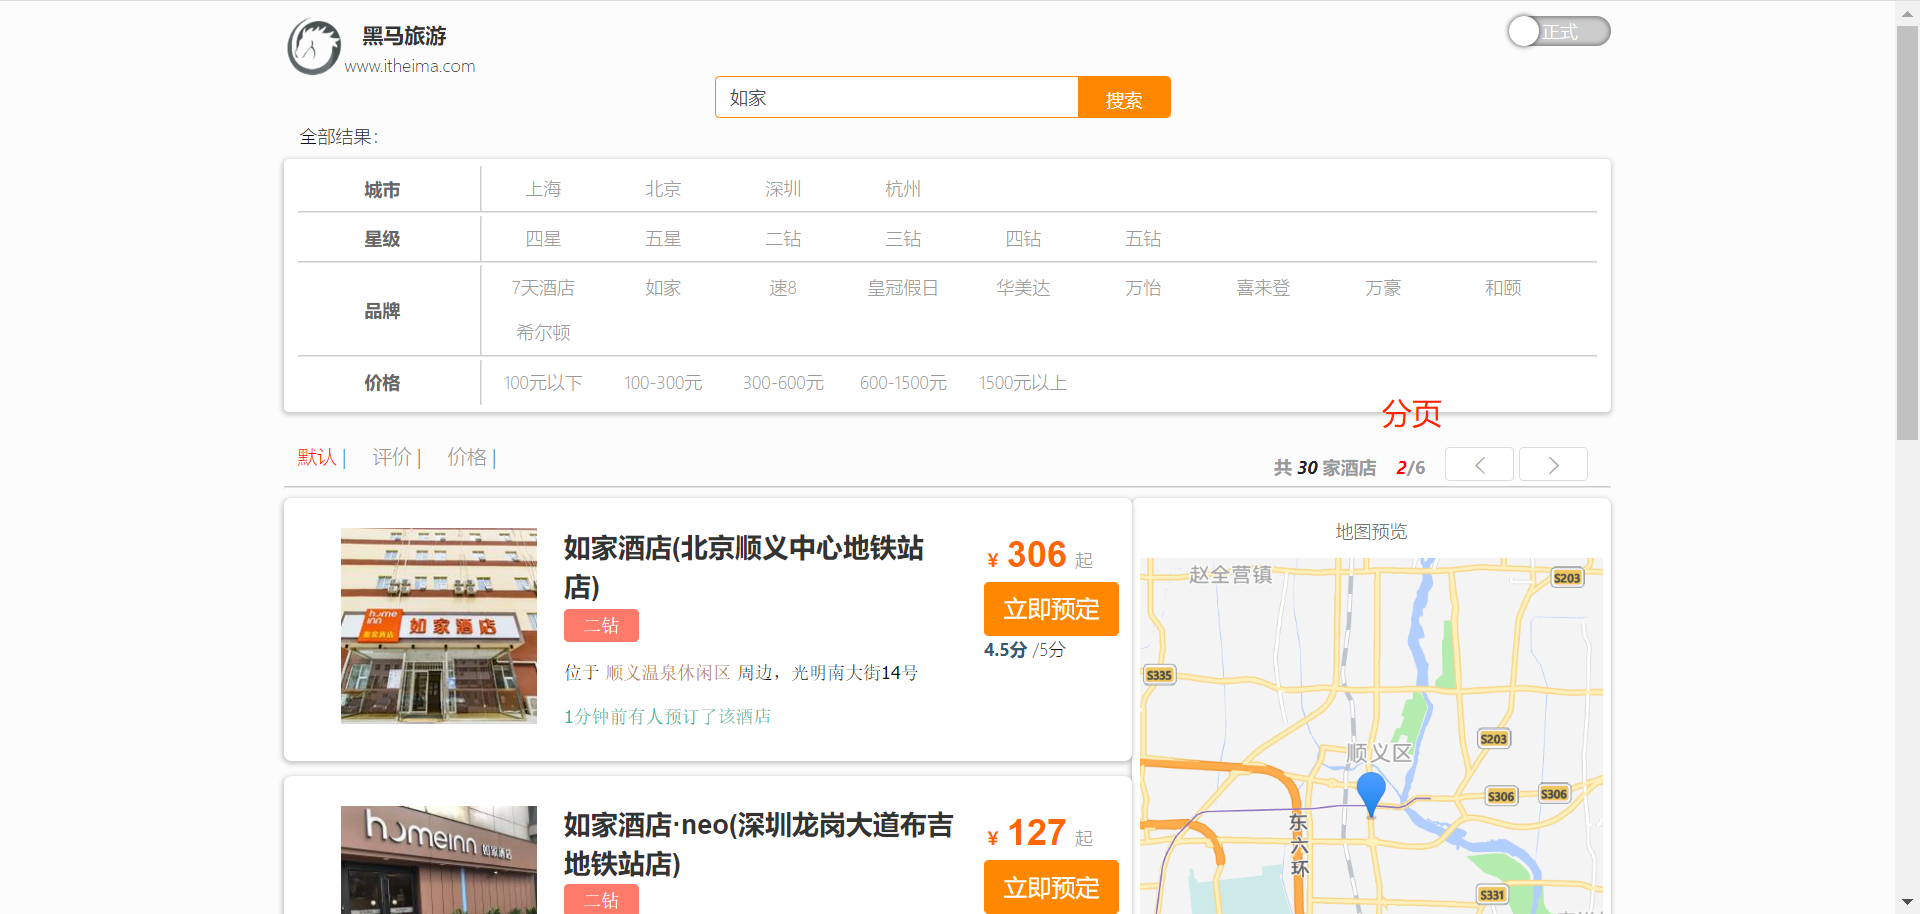Choose brand 万怡

click(x=1143, y=288)
